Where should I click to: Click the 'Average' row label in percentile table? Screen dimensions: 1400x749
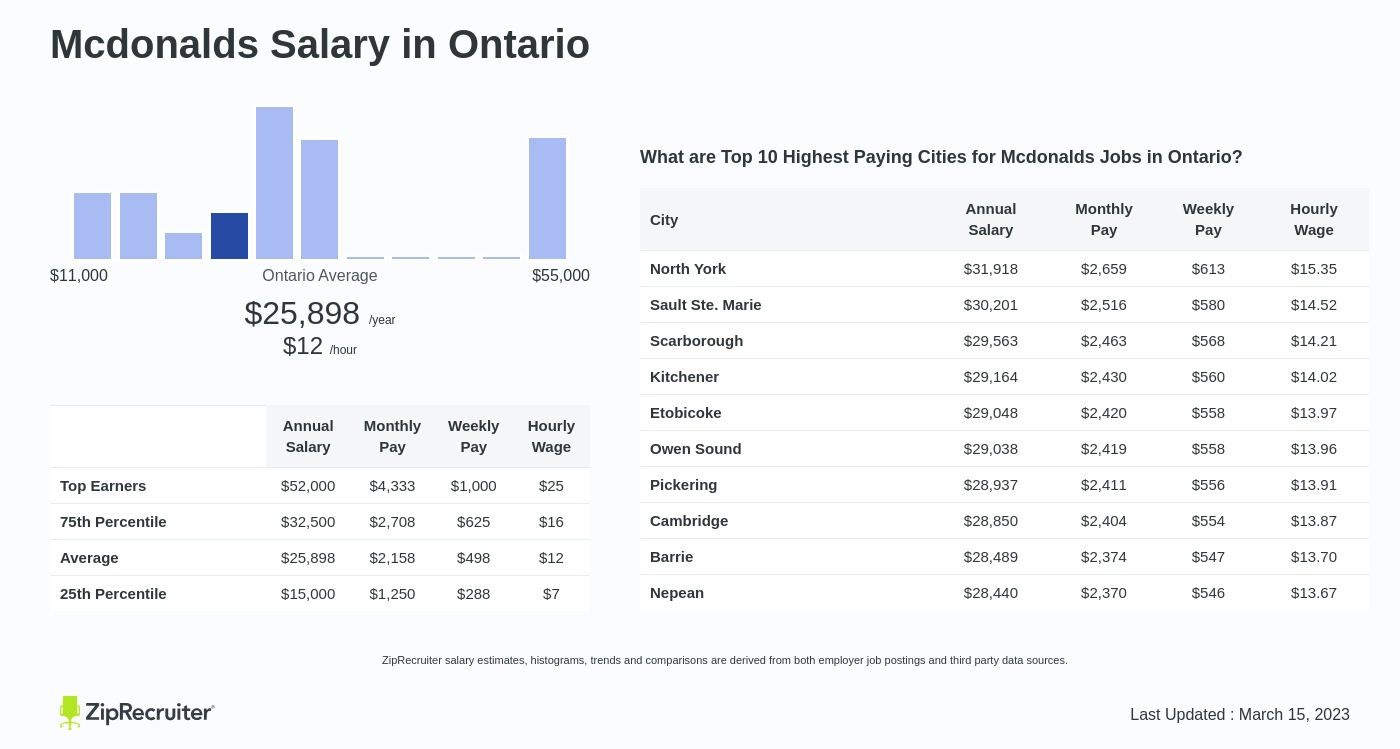coord(89,558)
